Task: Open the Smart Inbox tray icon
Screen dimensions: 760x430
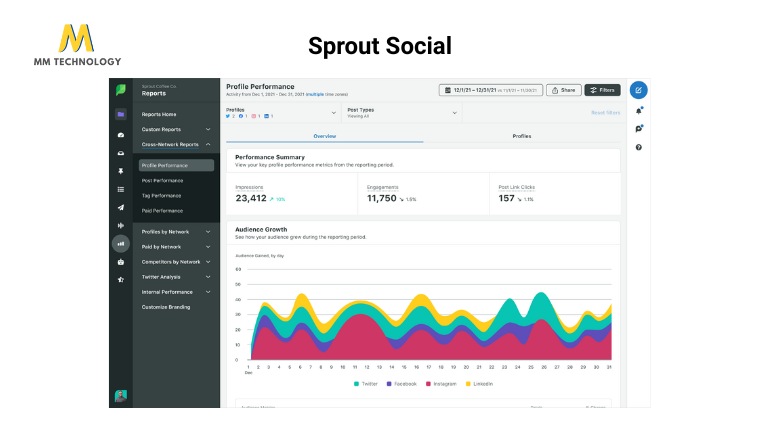Action: pyautogui.click(x=121, y=153)
